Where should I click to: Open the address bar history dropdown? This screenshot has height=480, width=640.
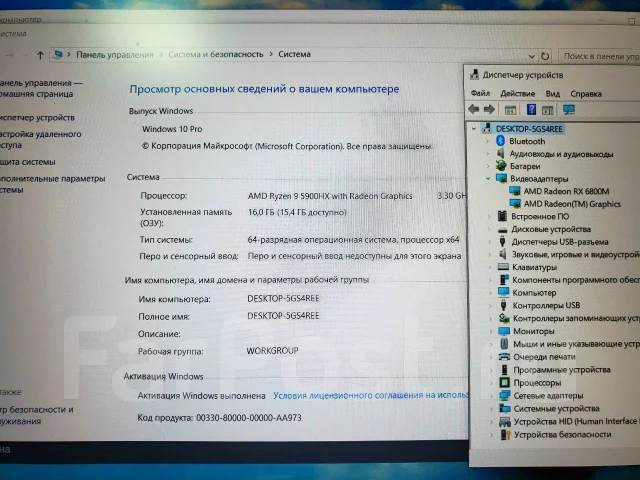(x=531, y=56)
